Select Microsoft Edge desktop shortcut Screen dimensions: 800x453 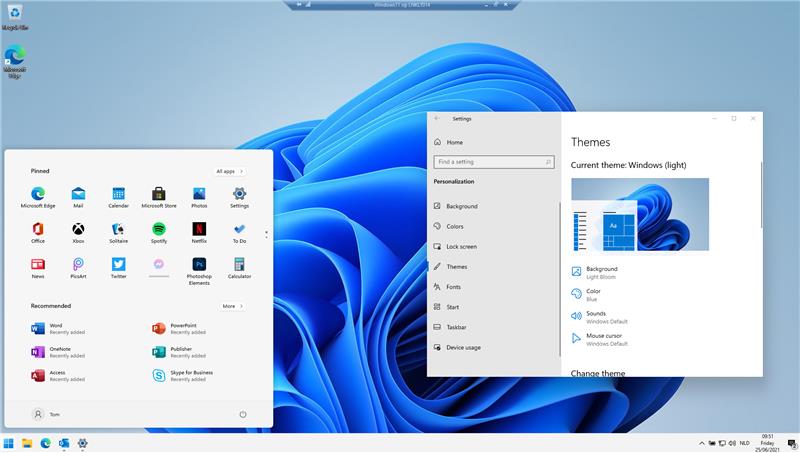click(15, 61)
